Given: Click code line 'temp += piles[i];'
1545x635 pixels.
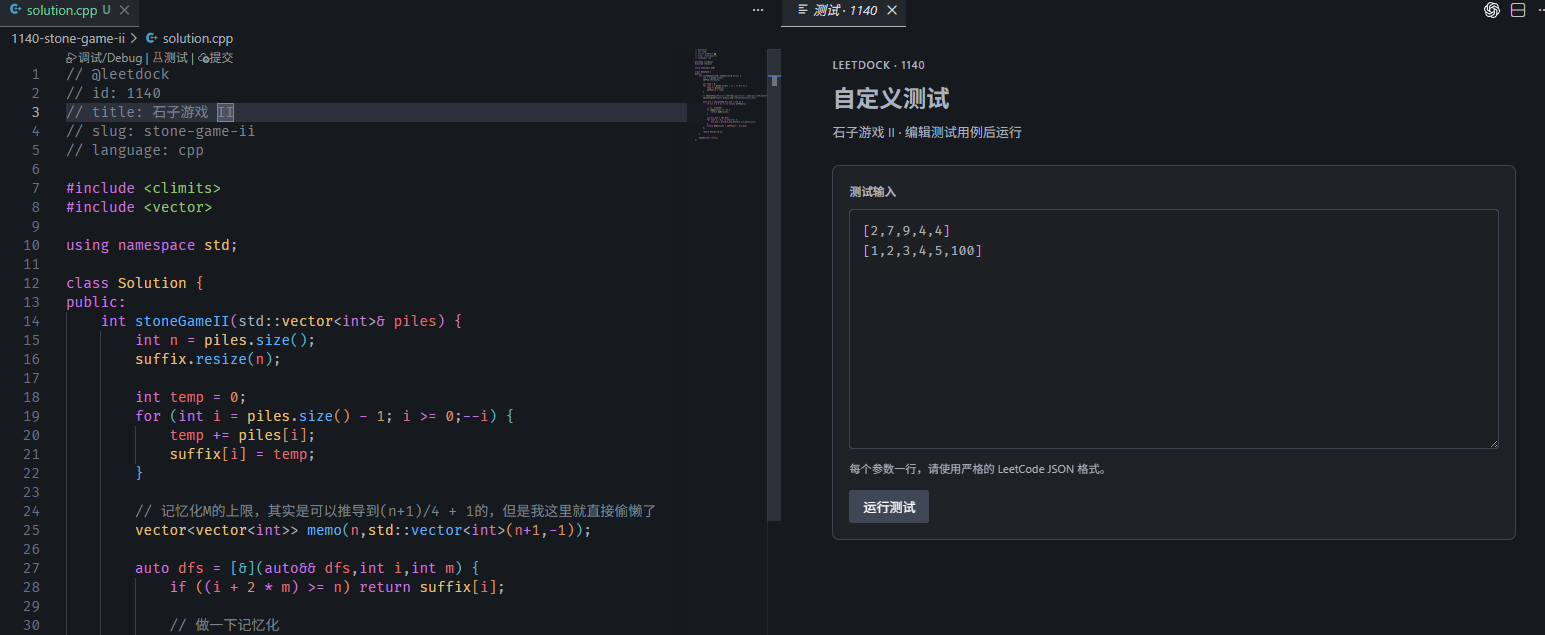Looking at the screenshot, I should tap(243, 435).
